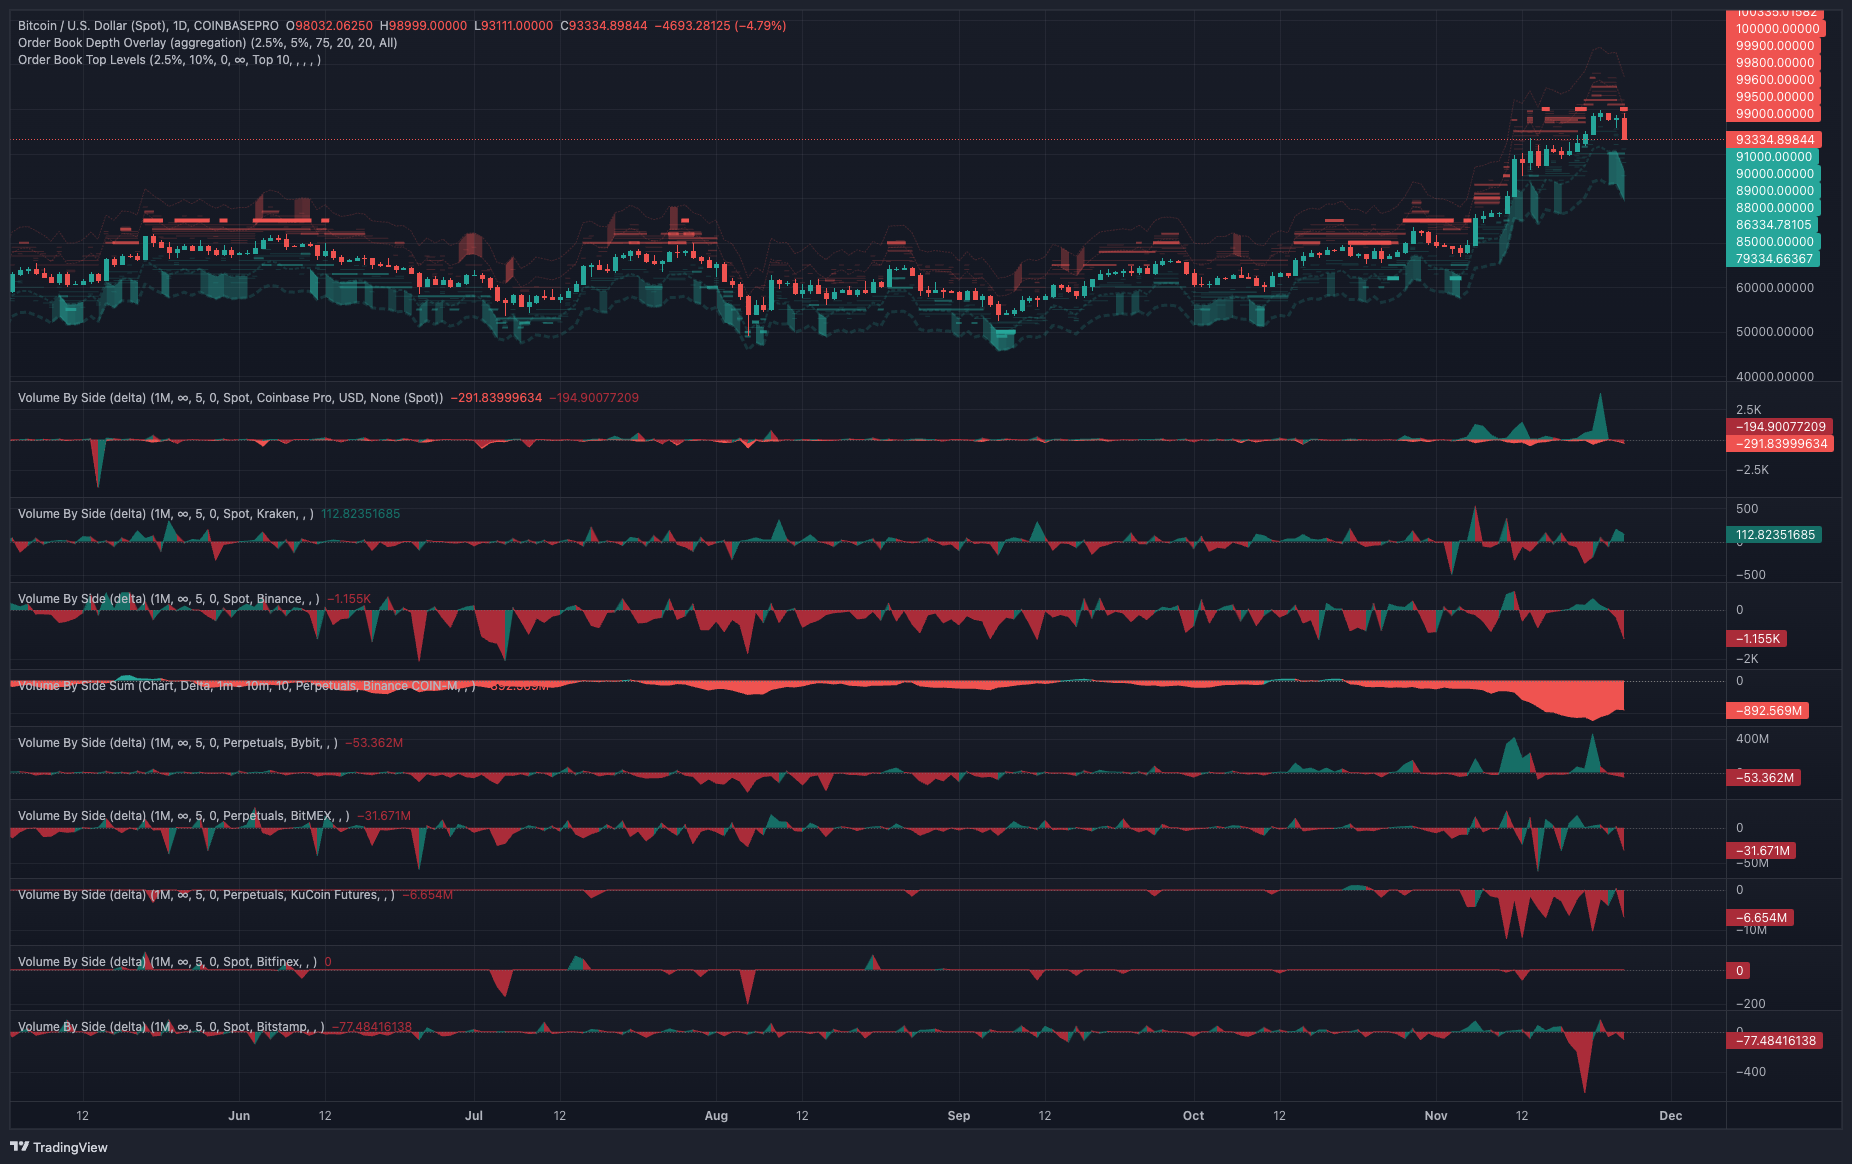Click Nov on the time axis

1435,1115
